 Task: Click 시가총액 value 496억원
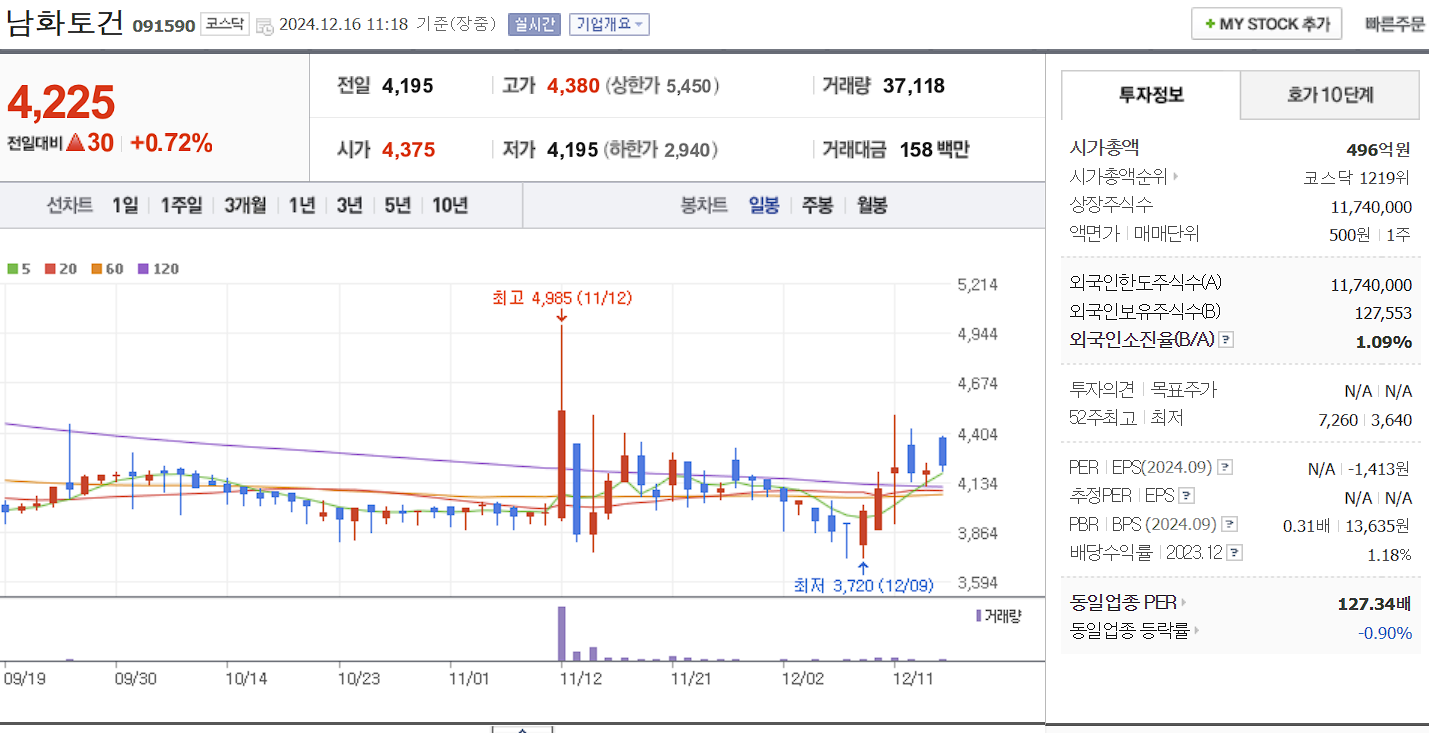coord(1378,150)
